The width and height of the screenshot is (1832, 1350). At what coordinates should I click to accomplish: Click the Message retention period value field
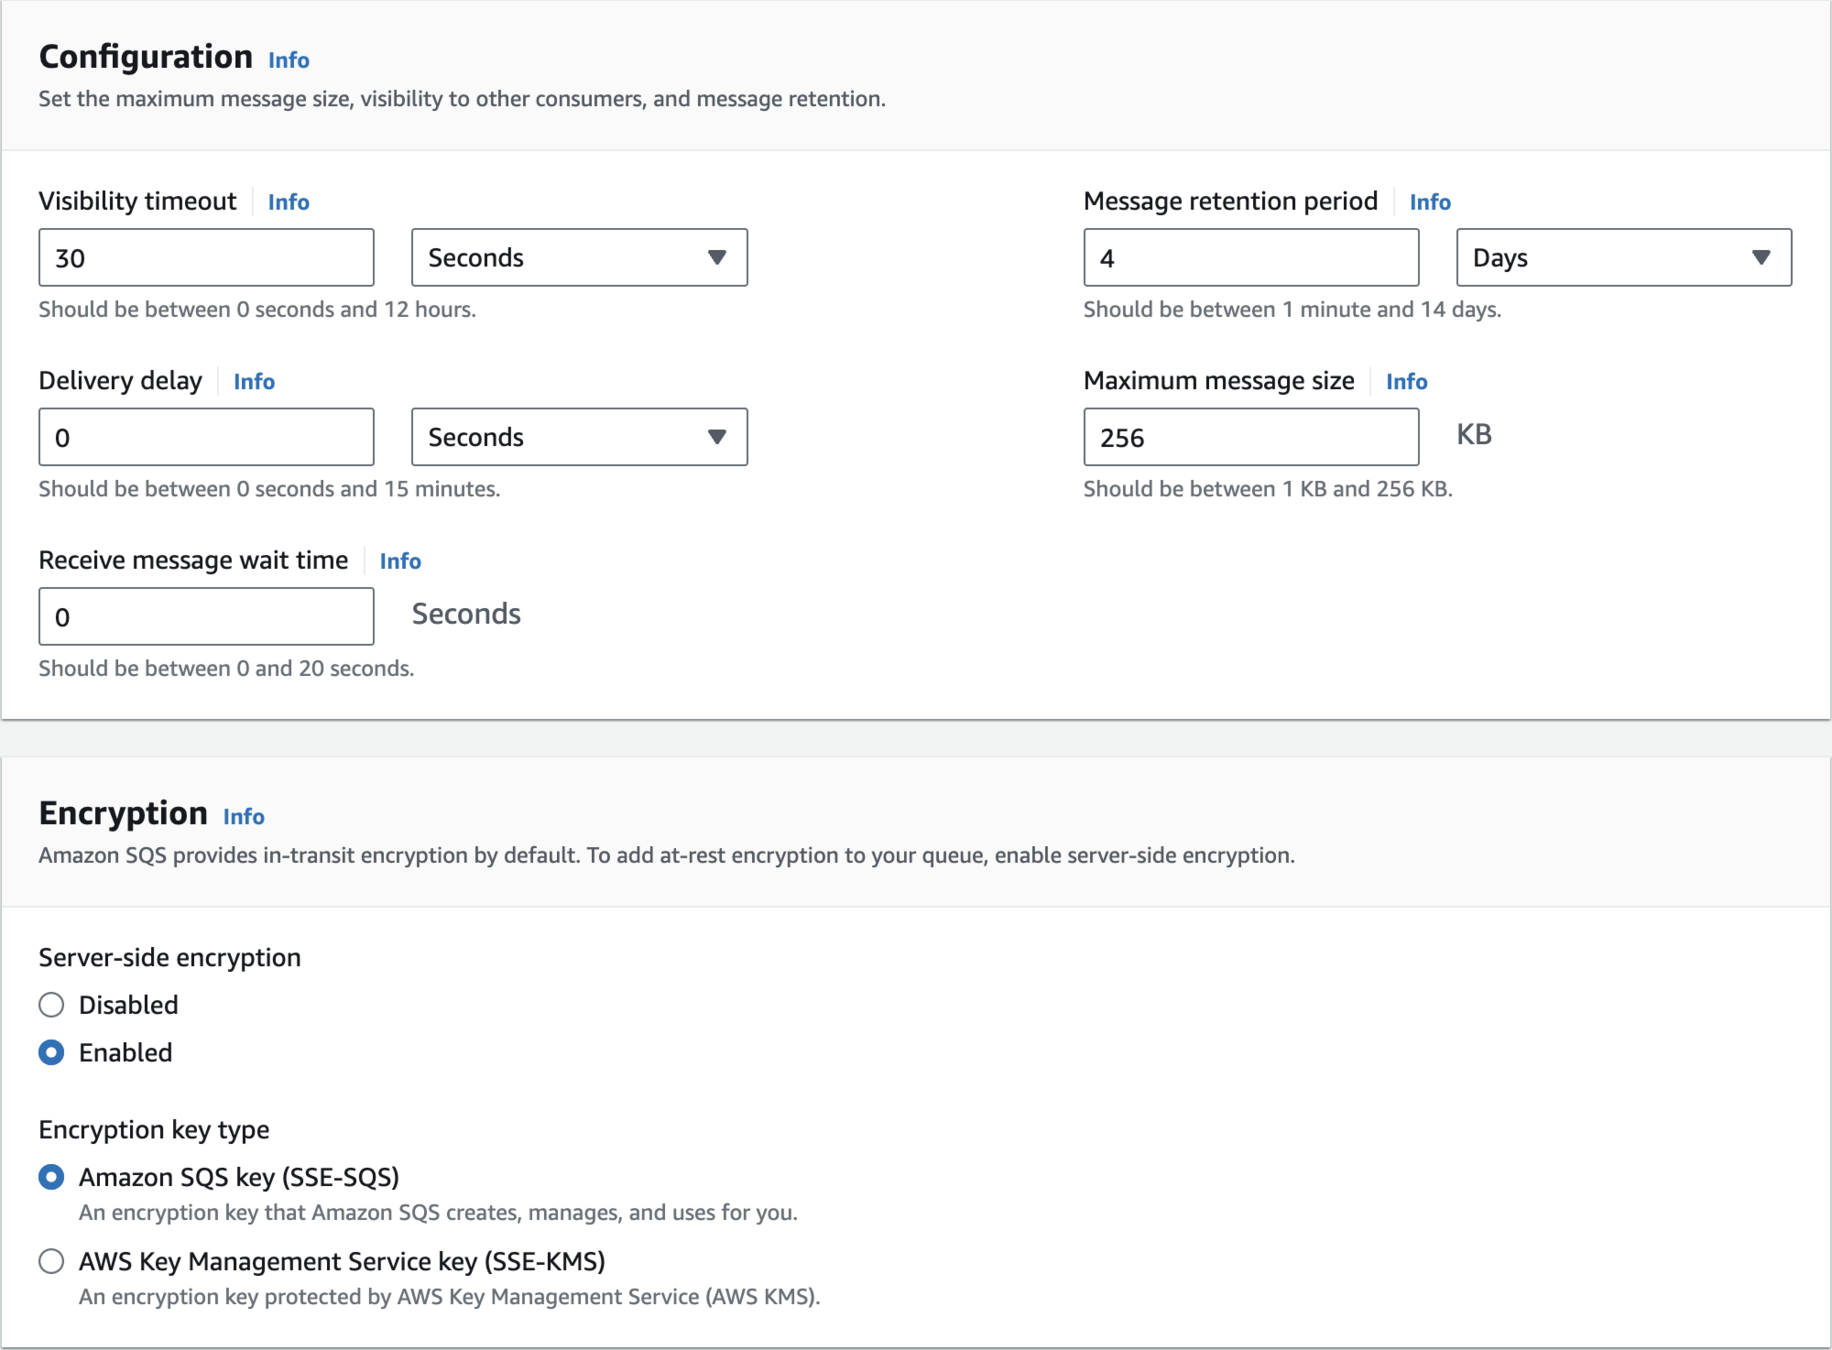tap(1251, 258)
